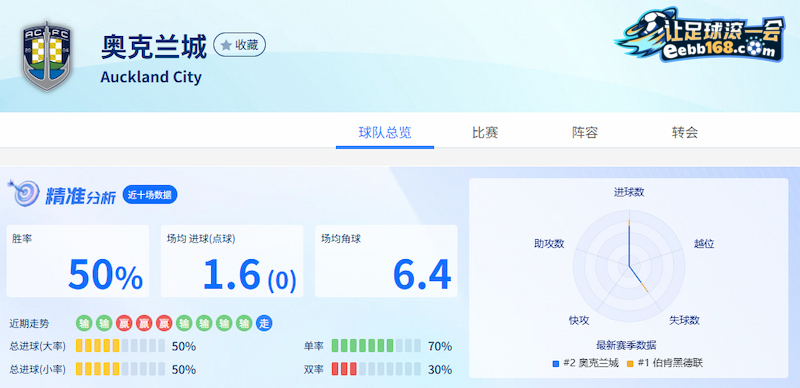Click the 助攻数 radar chart label
Image resolution: width=800 pixels, height=388 pixels.
(x=549, y=244)
